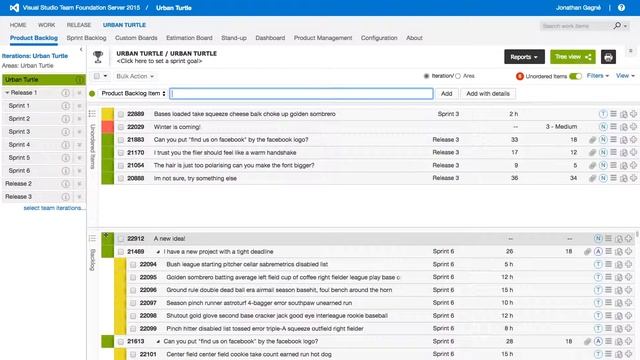Image resolution: width=640 pixels, height=360 pixels.
Task: Click the T badge on task 22094
Action: pyautogui.click(x=598, y=264)
